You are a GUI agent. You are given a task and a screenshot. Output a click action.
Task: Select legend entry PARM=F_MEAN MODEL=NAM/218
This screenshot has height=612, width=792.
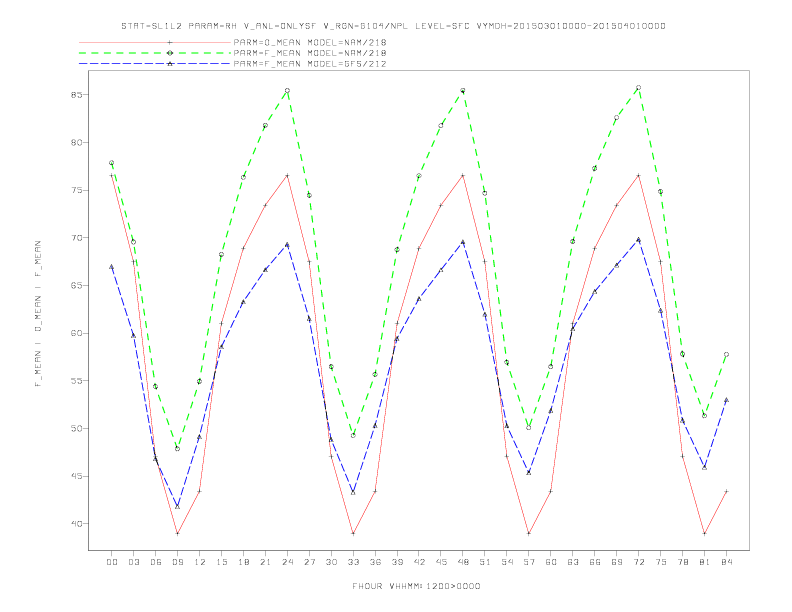pos(310,53)
